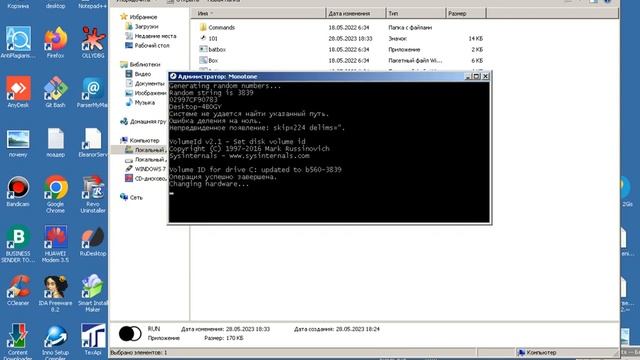Screen dimensions: 640x360
Task: Click the 'Компьютер' status bar location
Action: click(x=537, y=353)
